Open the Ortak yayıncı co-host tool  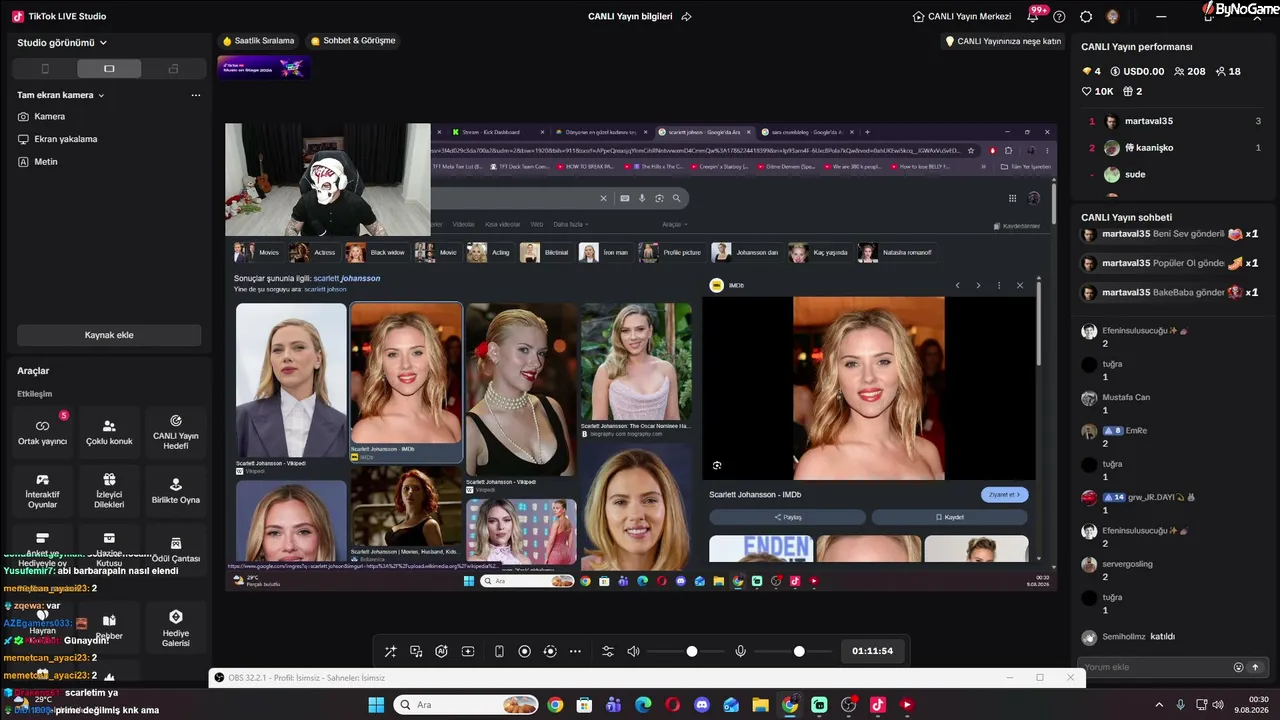pos(42,432)
